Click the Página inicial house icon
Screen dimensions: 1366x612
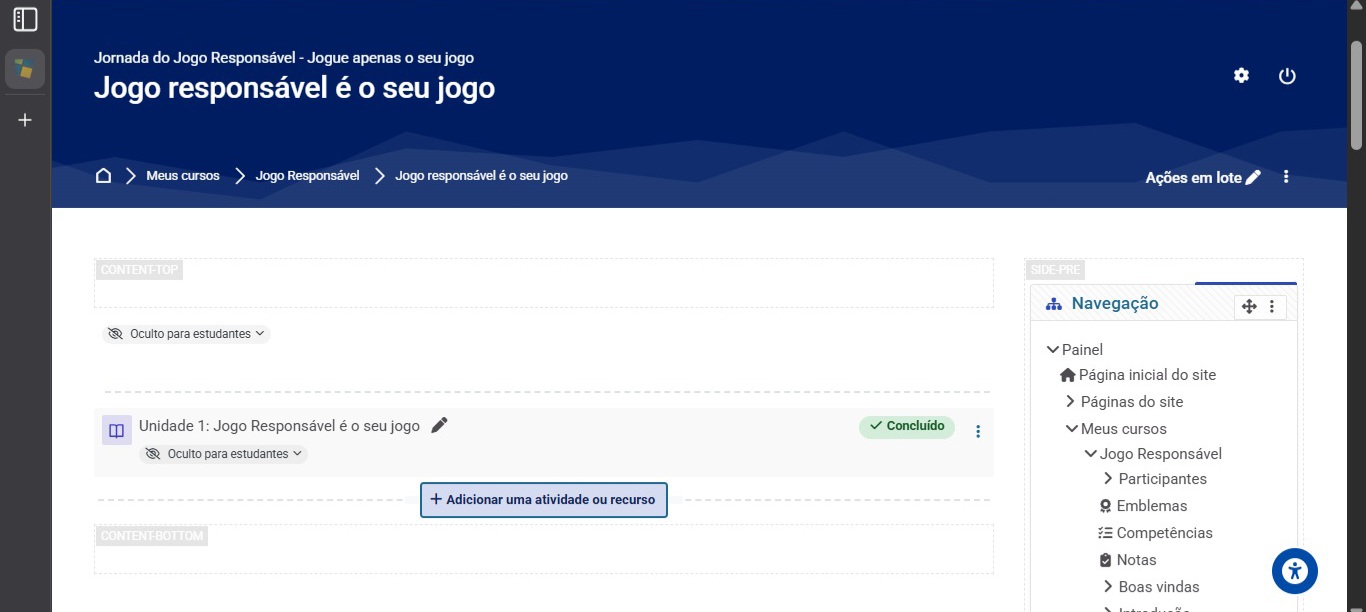[1068, 375]
